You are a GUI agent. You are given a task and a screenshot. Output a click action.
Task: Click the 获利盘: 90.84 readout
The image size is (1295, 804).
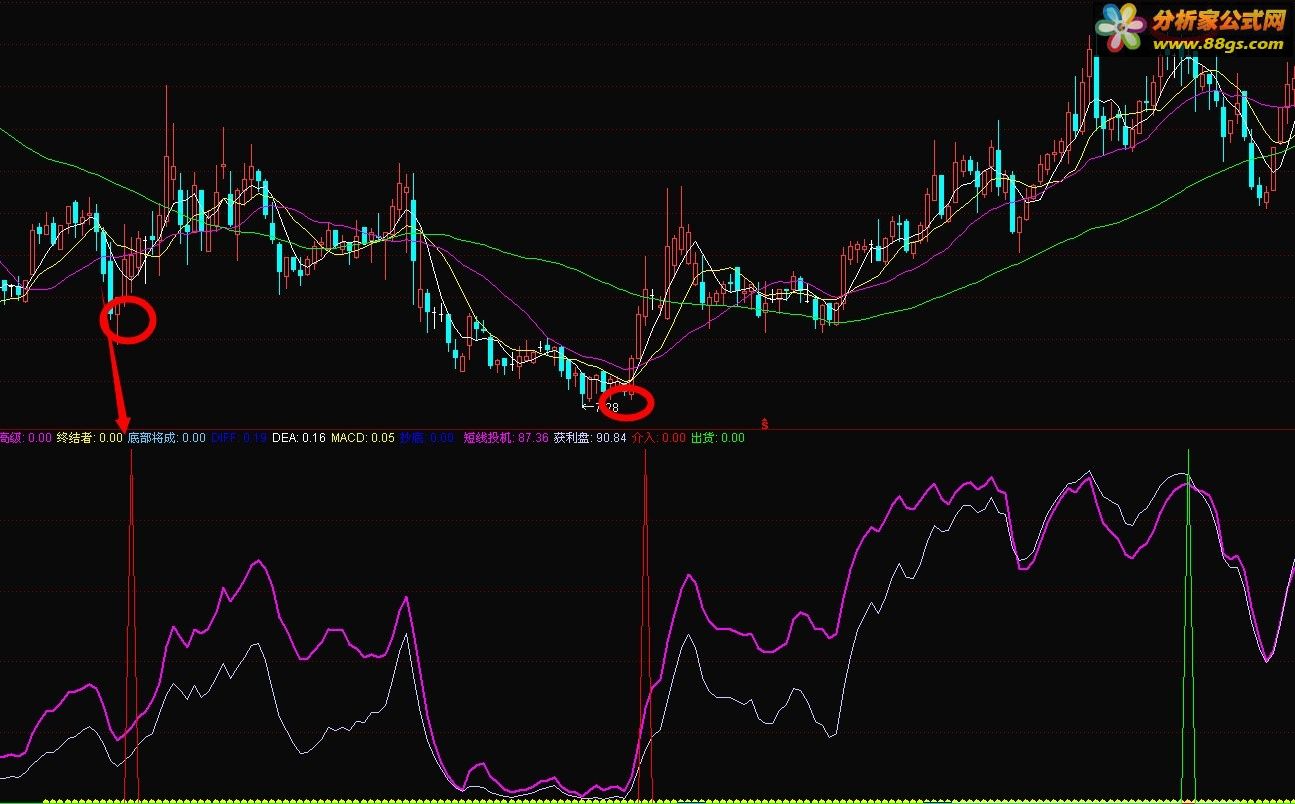[x=590, y=437]
